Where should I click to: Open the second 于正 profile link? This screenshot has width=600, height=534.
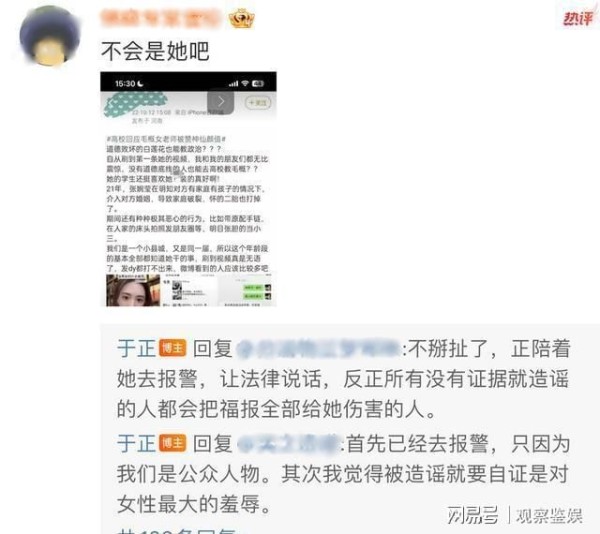[136, 443]
